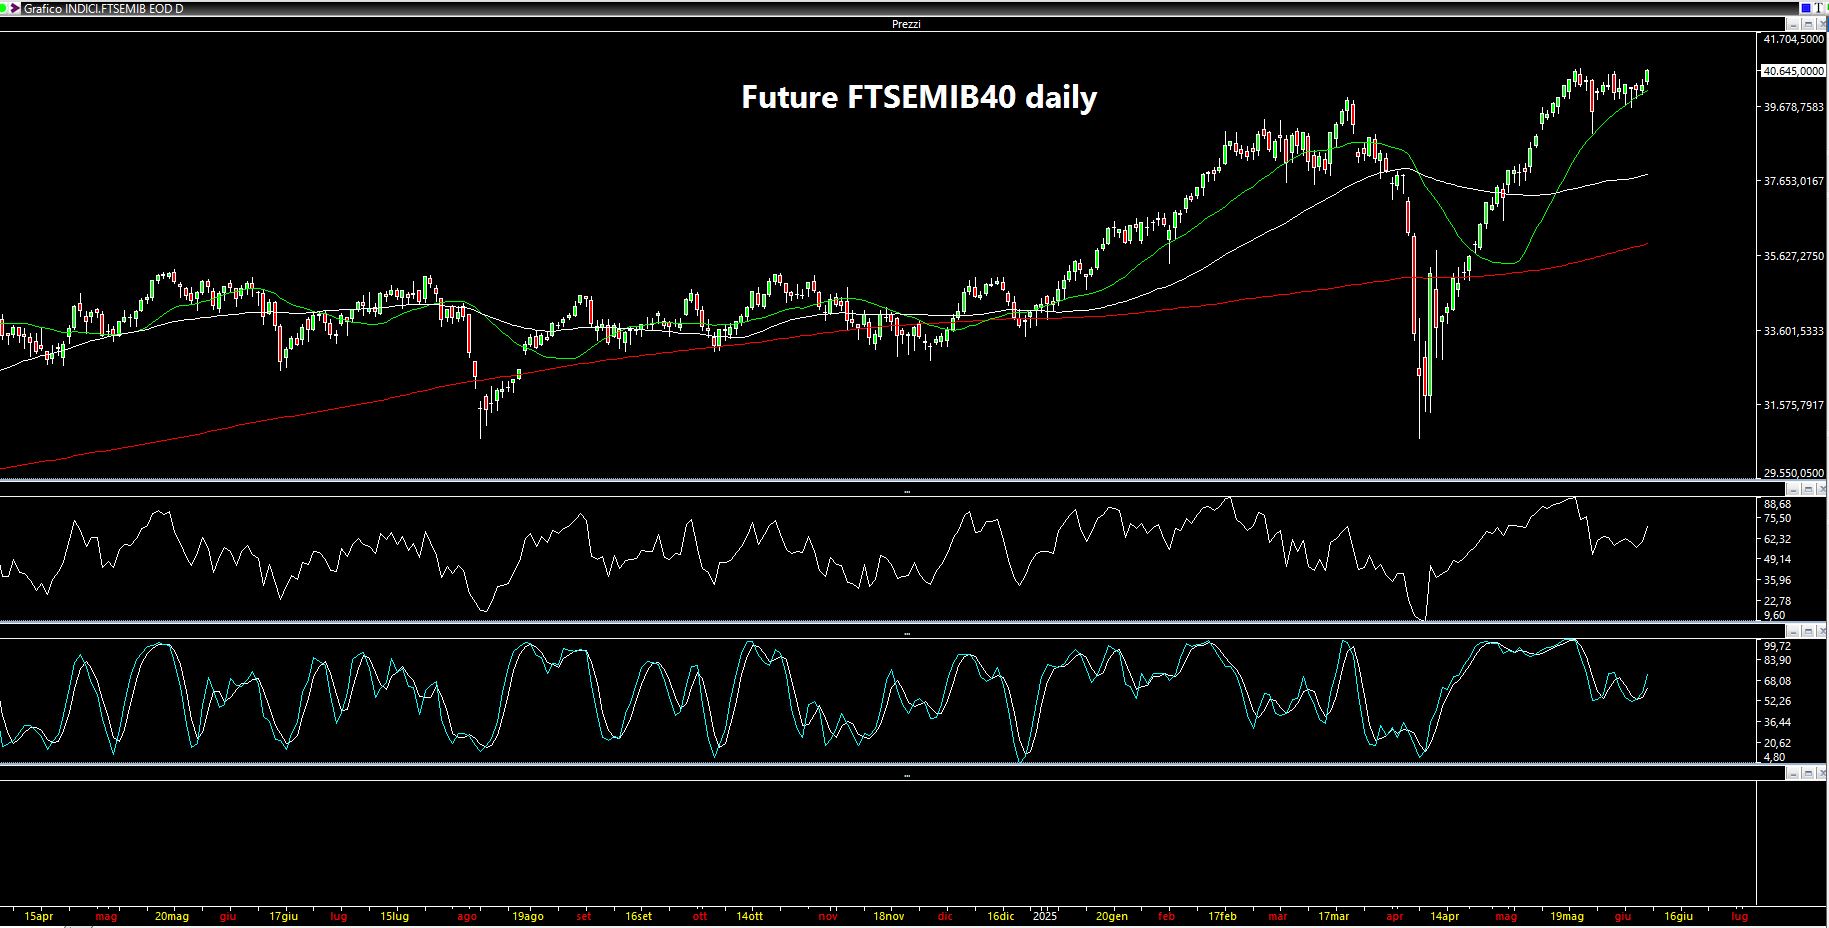Click the nov month label

[x=828, y=916]
